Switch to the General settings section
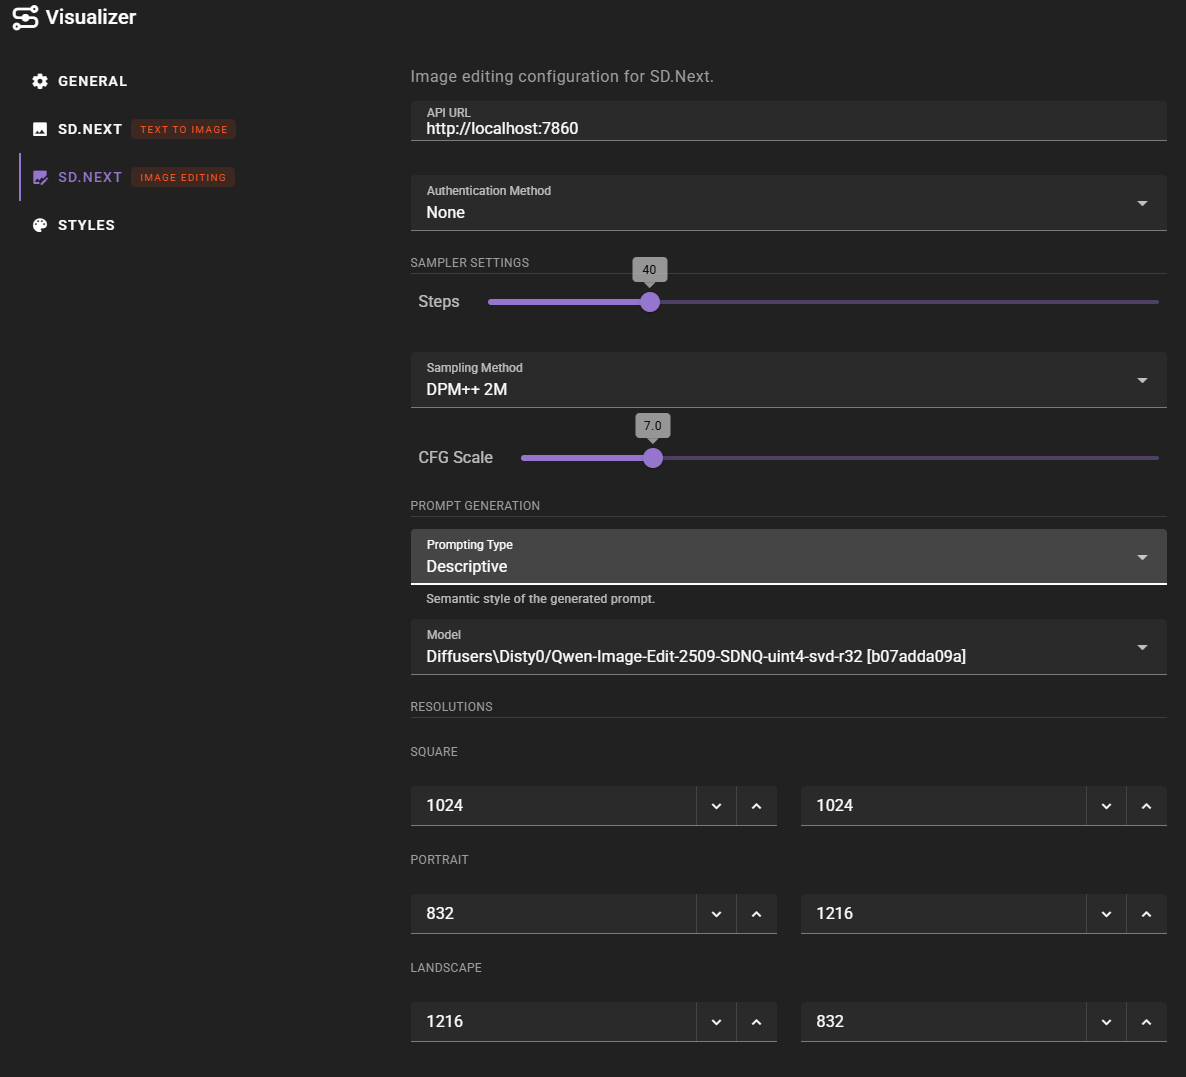 [x=92, y=81]
